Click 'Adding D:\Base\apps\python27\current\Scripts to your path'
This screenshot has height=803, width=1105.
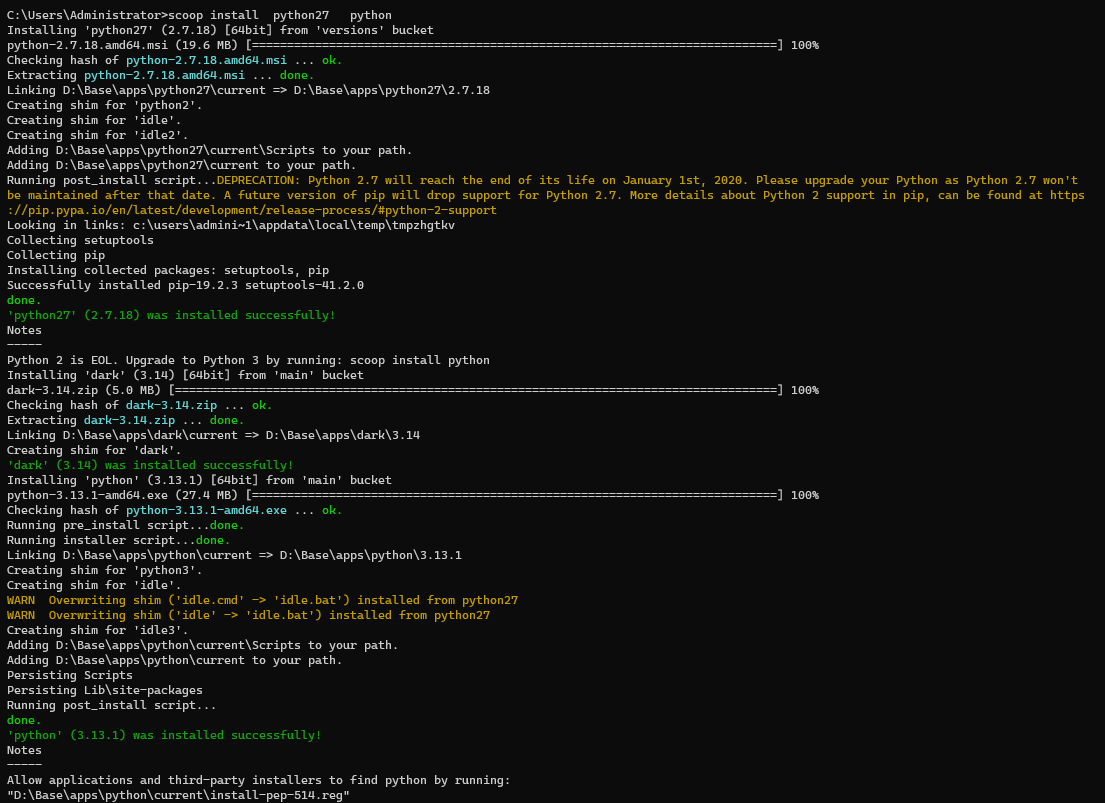[210, 150]
